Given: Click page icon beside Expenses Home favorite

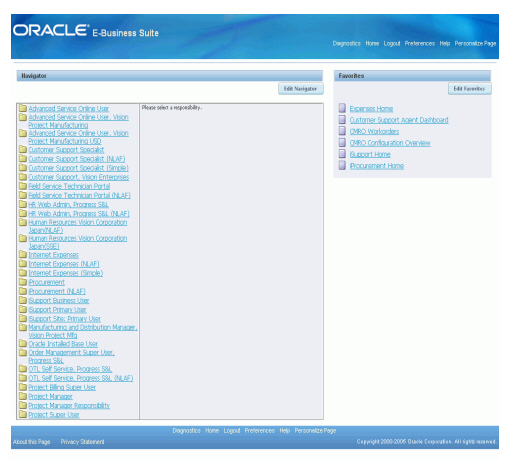Looking at the screenshot, I should pyautogui.click(x=342, y=108).
